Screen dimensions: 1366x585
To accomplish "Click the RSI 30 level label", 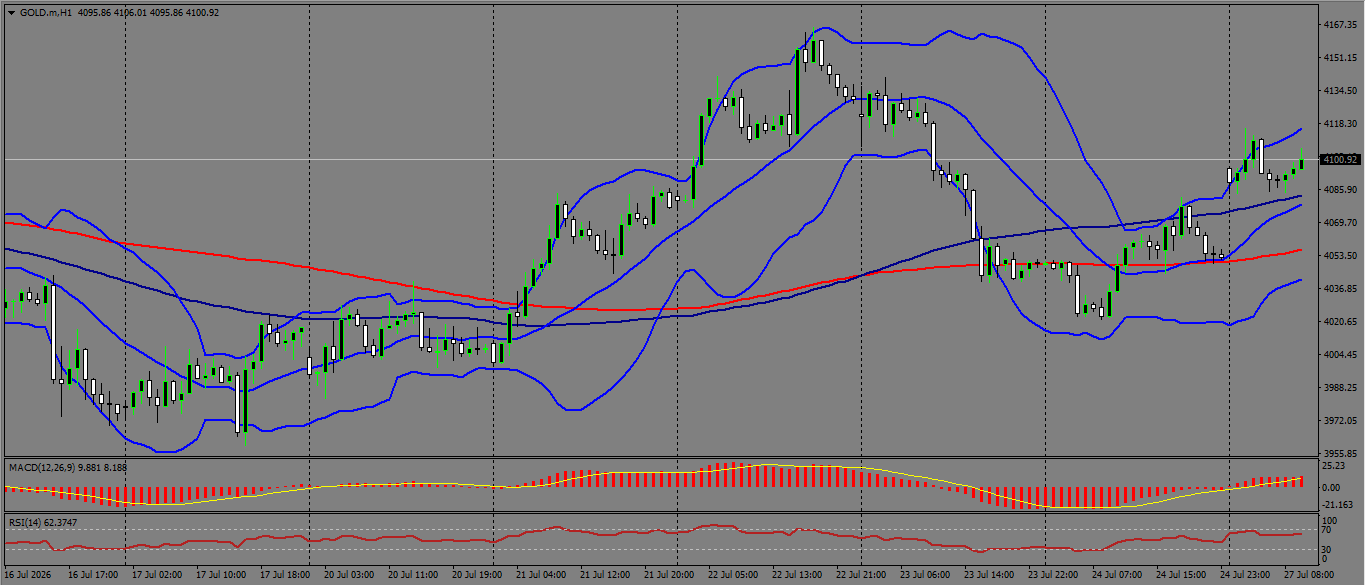I will tap(1327, 549).
